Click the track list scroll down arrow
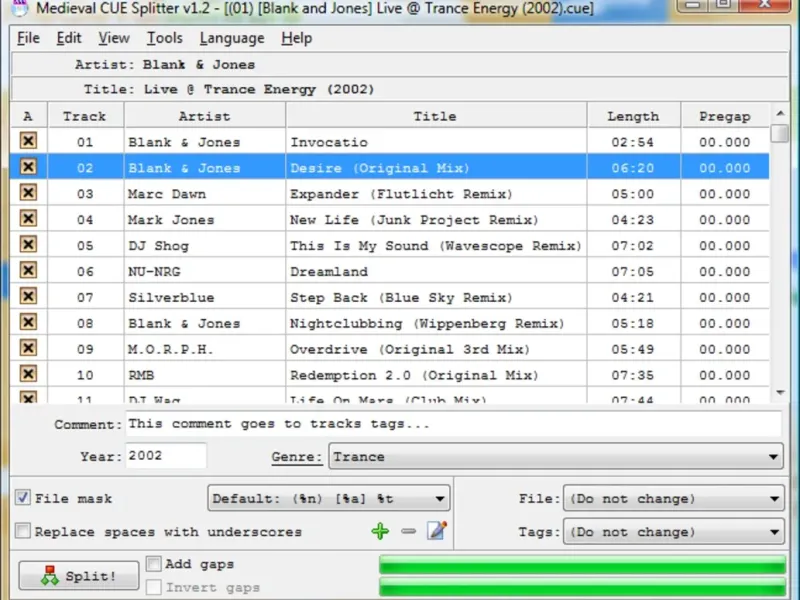Viewport: 800px width, 600px height. pos(780,392)
